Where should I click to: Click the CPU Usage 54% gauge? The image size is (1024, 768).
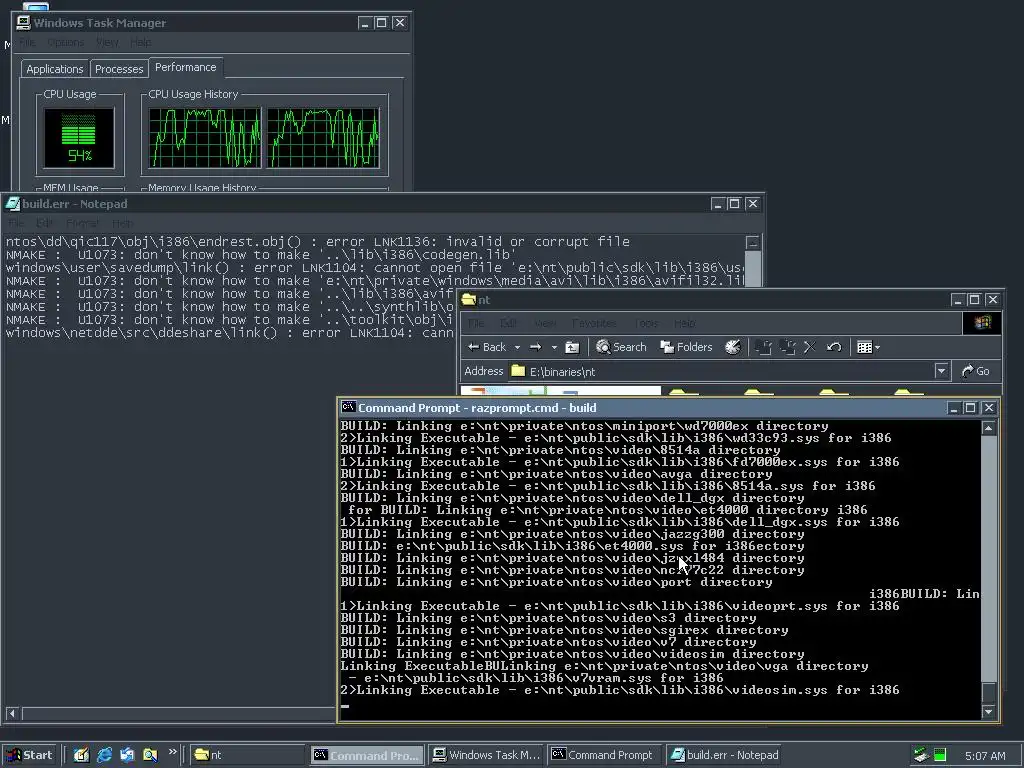pyautogui.click(x=79, y=138)
